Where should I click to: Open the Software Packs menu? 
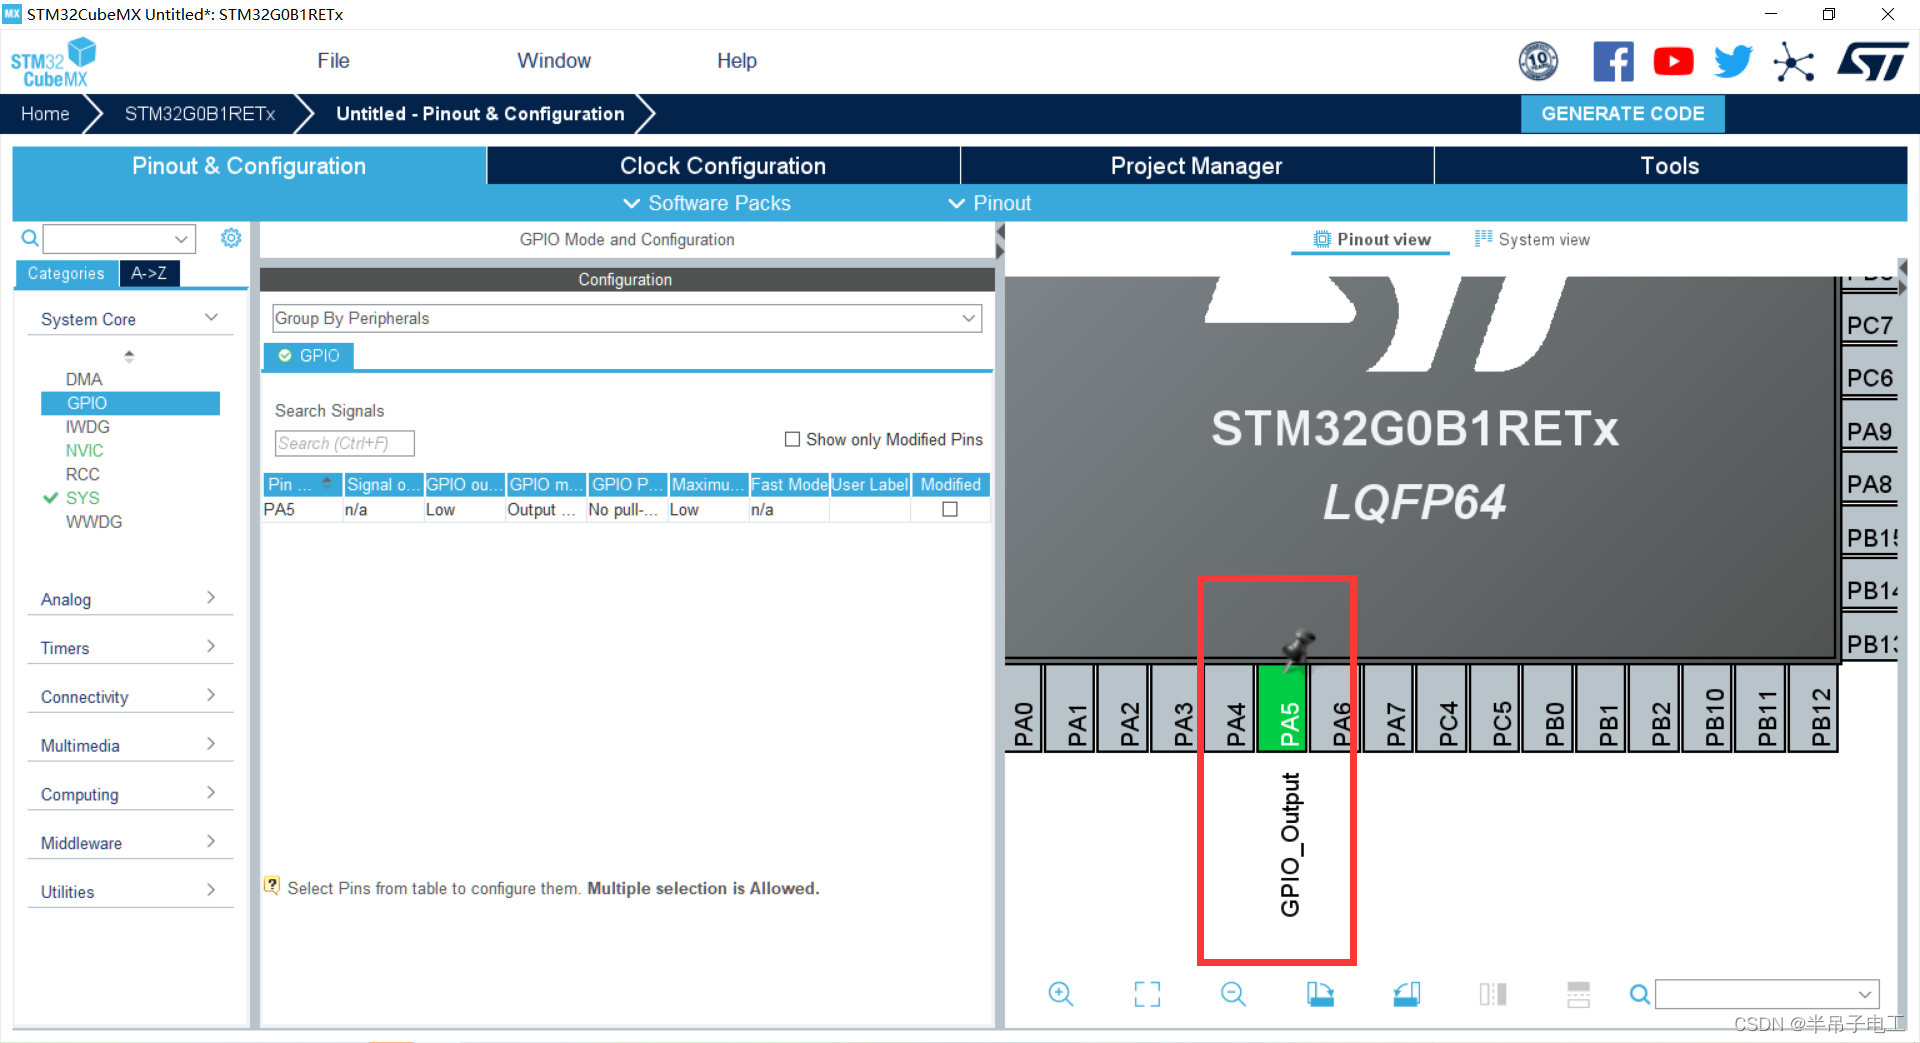click(707, 203)
